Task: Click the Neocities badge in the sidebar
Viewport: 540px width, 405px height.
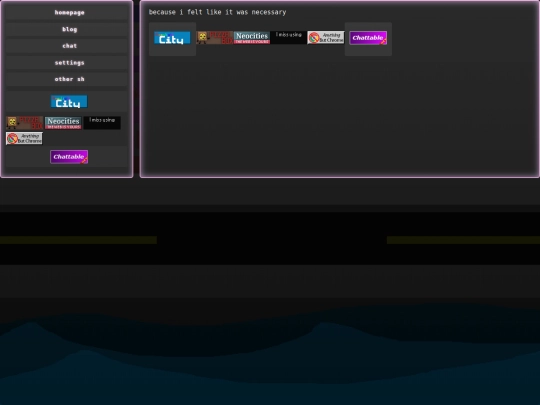Action: tap(63, 123)
